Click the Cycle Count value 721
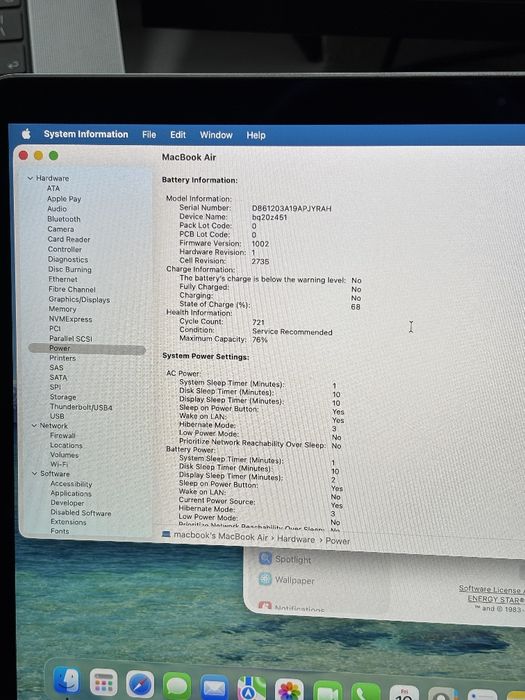The width and height of the screenshot is (525, 700). [258, 322]
